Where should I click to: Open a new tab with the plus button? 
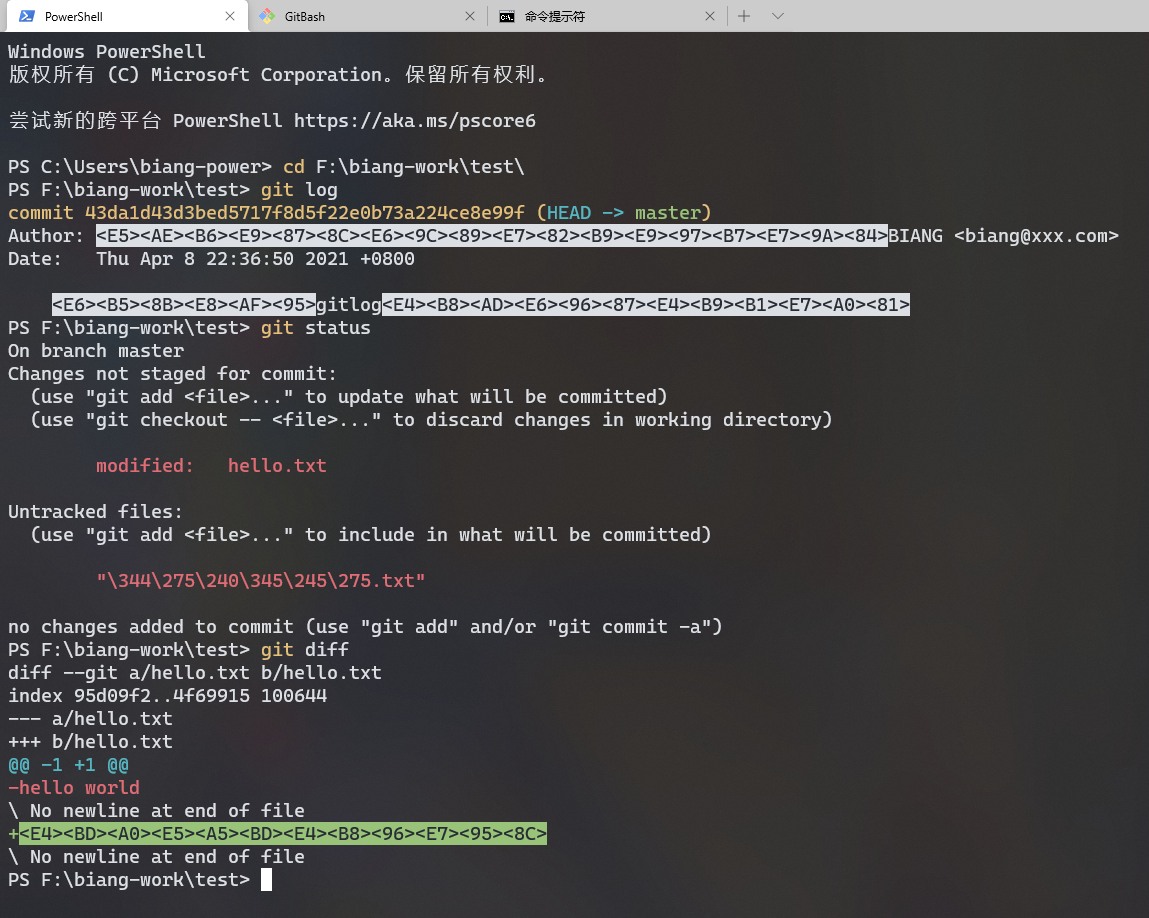(x=744, y=16)
